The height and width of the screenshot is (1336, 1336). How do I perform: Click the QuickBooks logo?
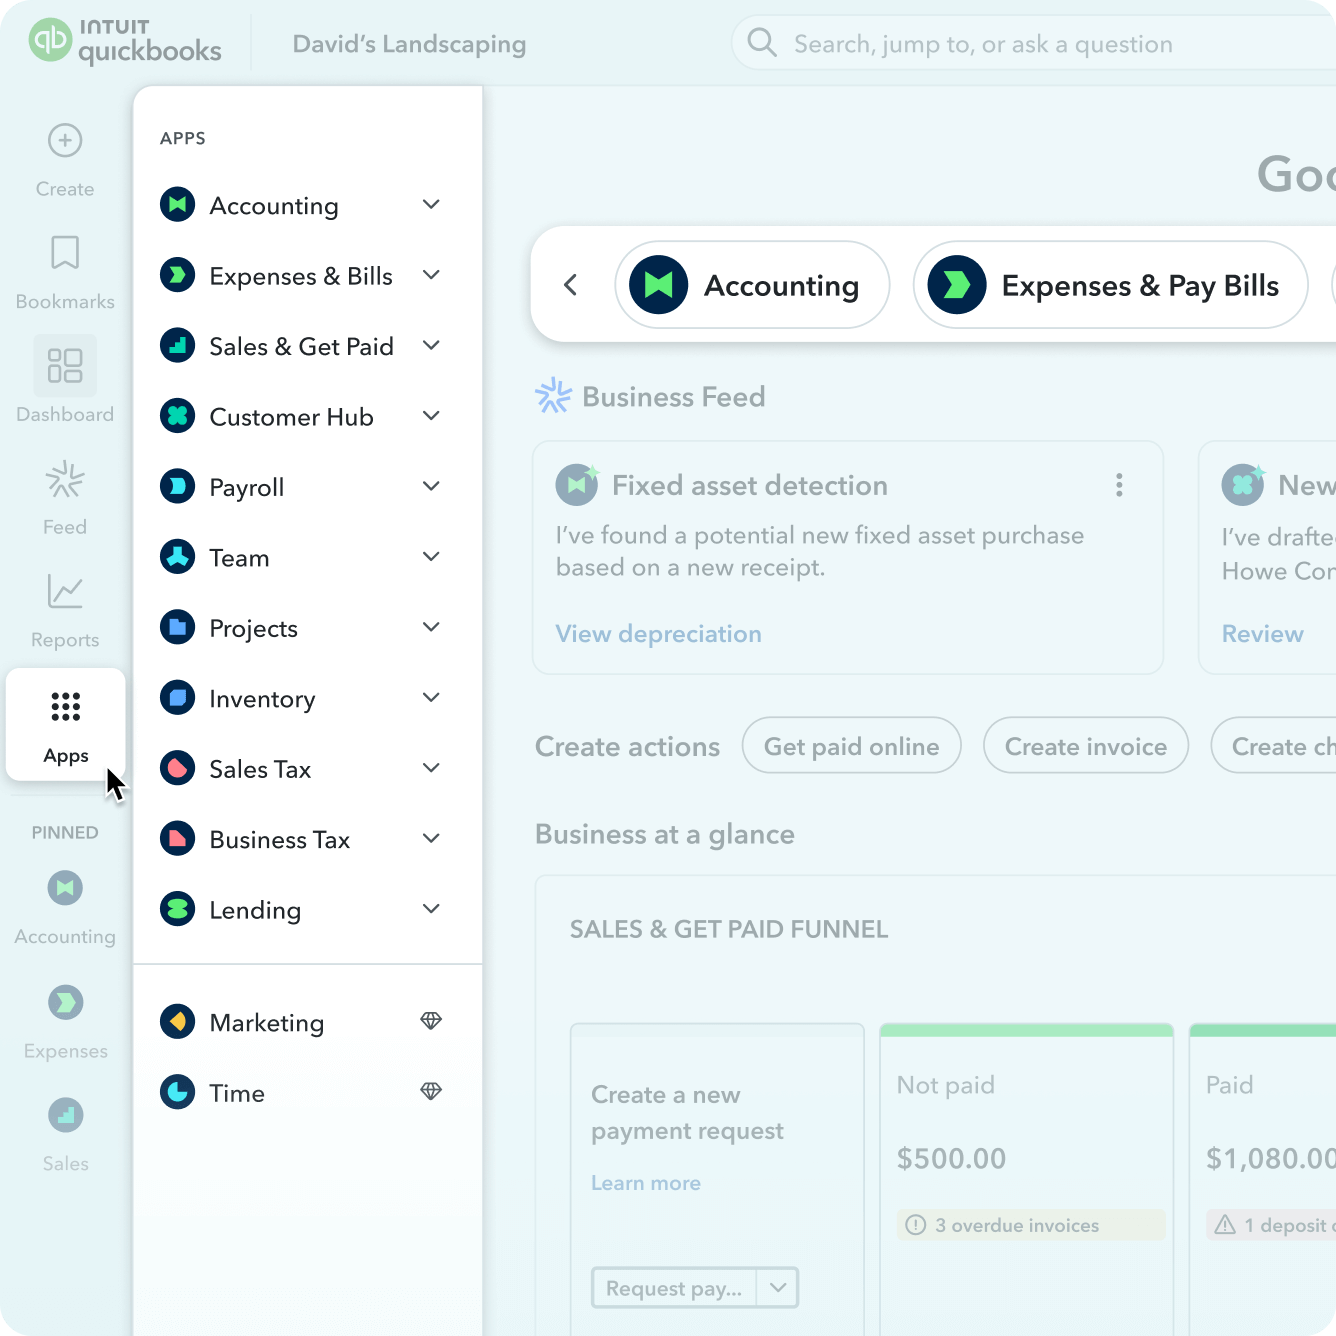126,42
